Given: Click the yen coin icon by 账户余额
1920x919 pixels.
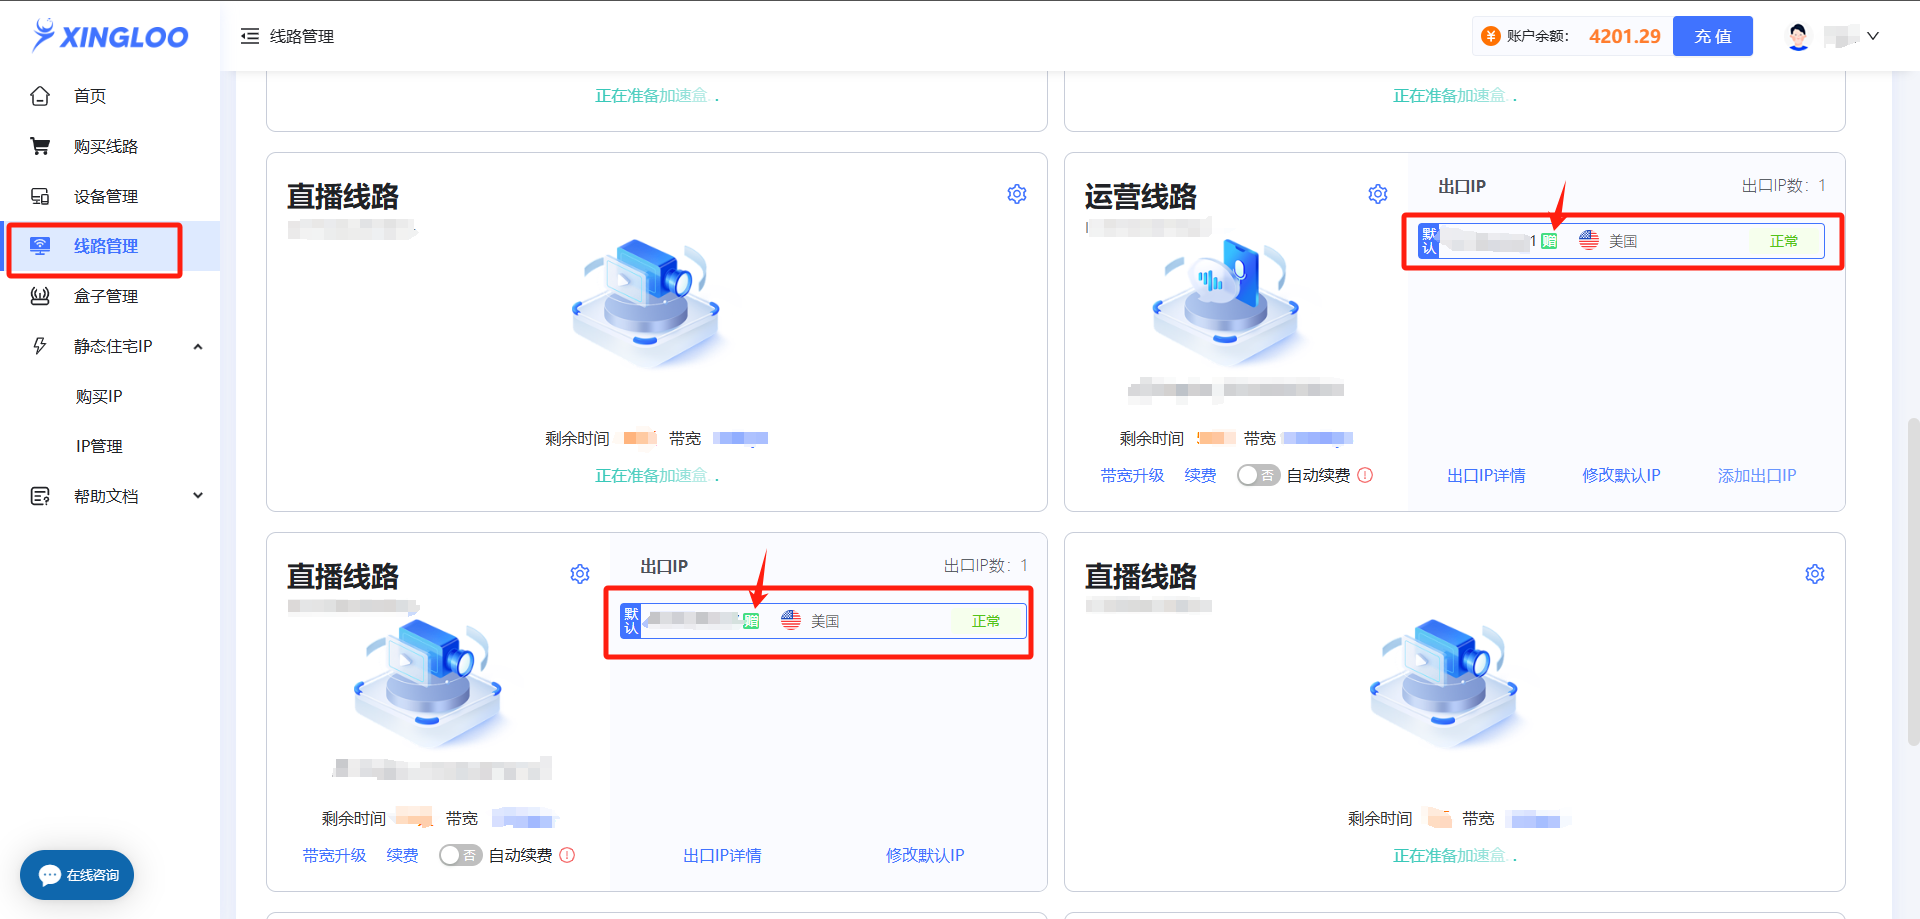Looking at the screenshot, I should pos(1491,36).
